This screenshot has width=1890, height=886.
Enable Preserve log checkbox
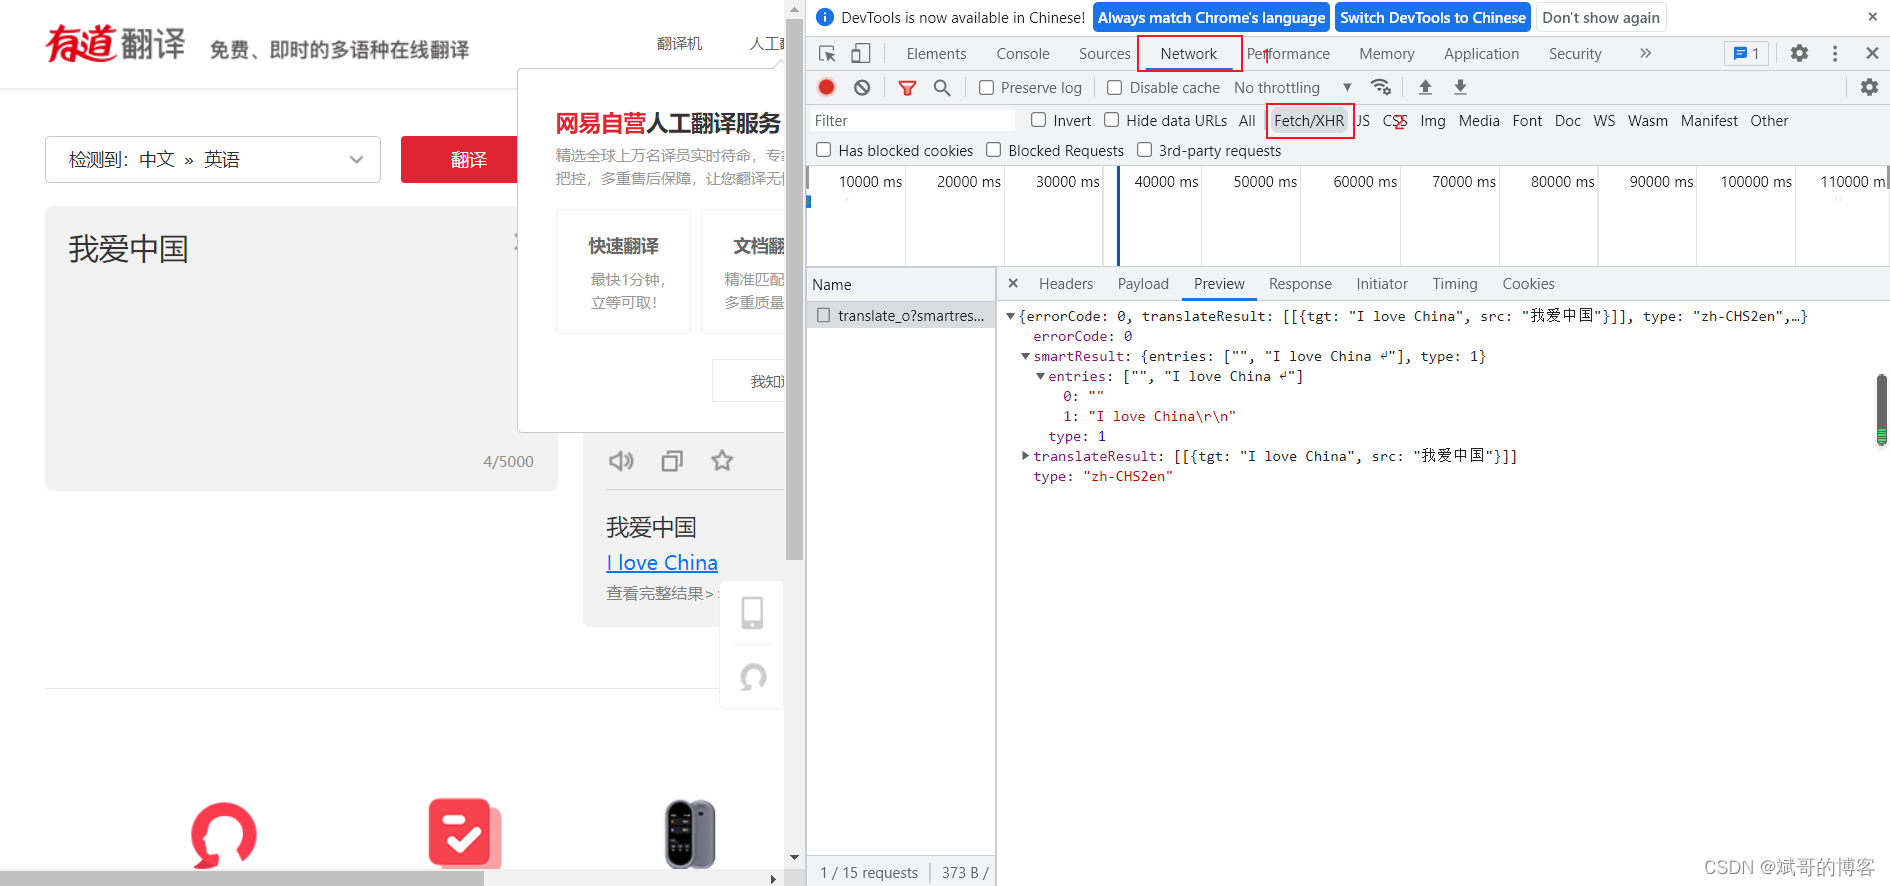986,88
